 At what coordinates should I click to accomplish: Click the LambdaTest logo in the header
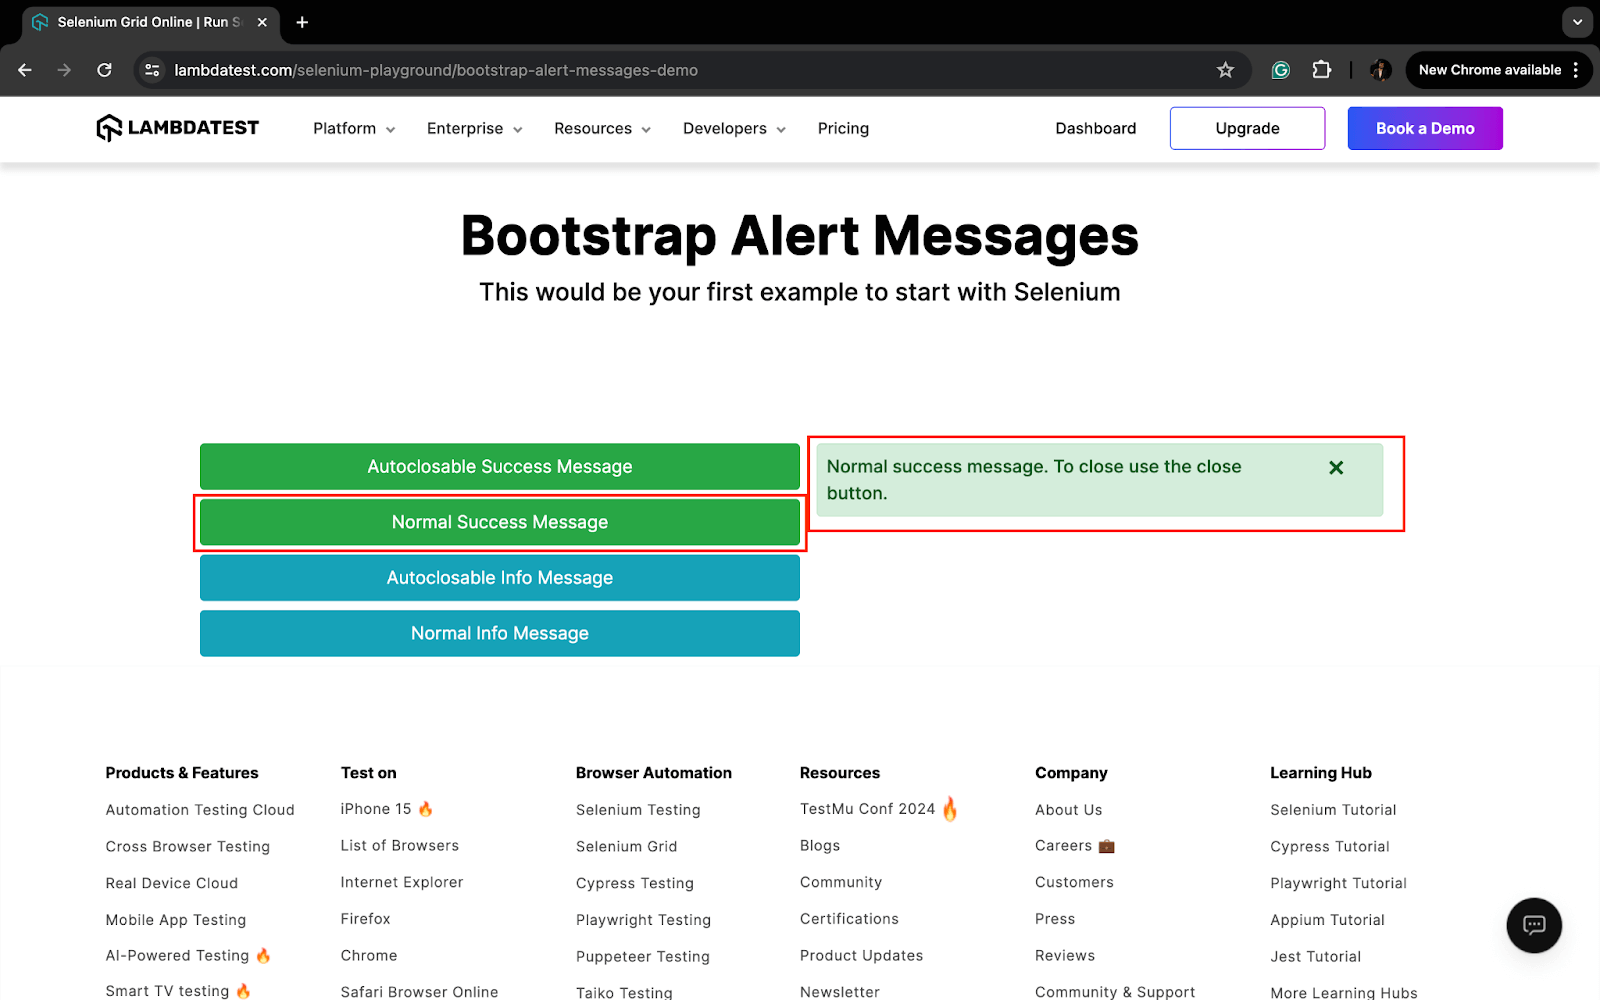tap(176, 128)
